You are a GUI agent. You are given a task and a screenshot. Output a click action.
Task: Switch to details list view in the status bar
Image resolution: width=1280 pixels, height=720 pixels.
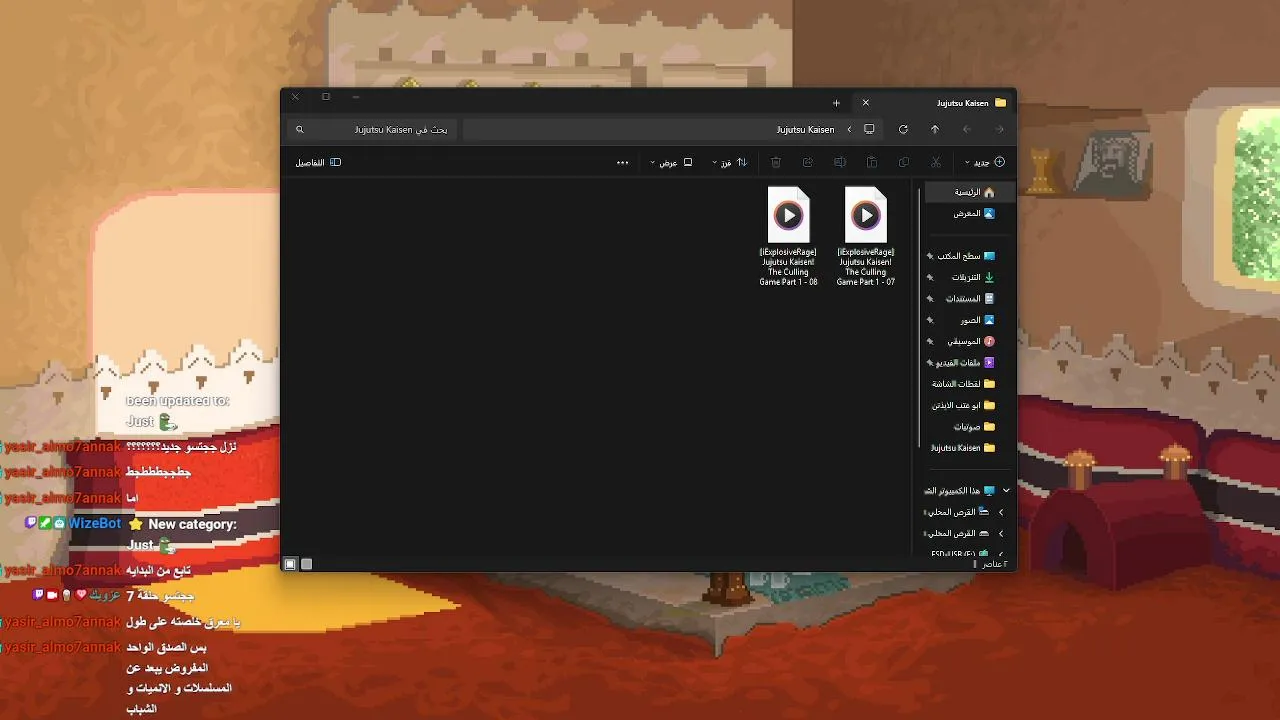point(307,564)
